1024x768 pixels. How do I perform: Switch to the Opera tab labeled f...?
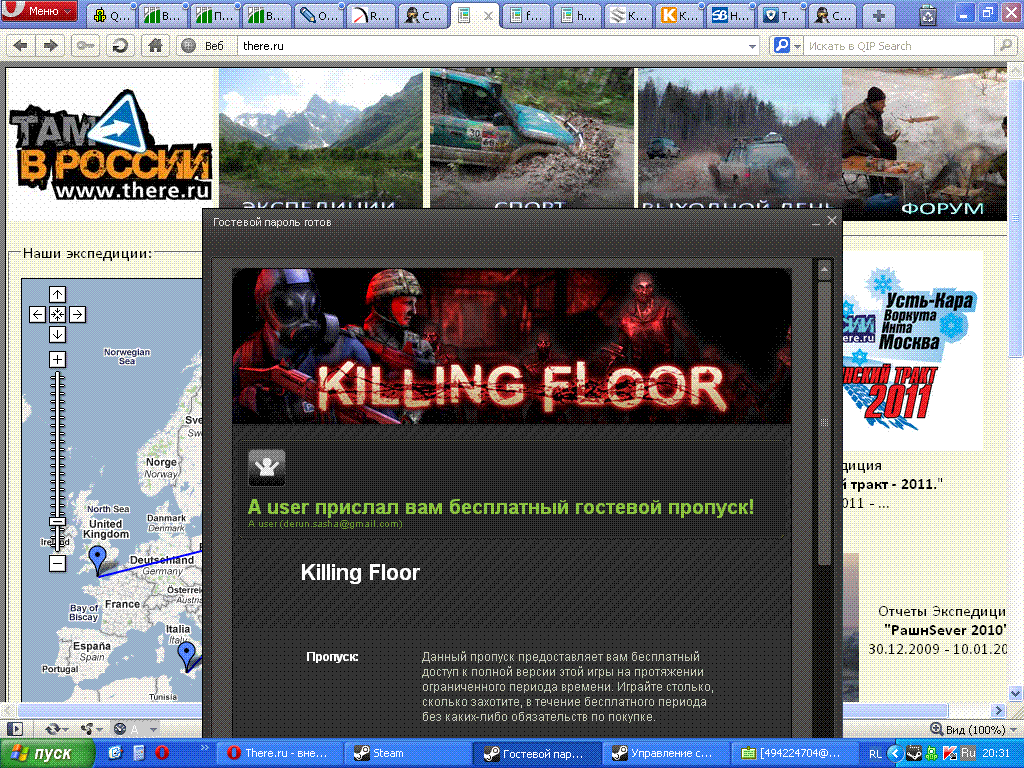526,16
